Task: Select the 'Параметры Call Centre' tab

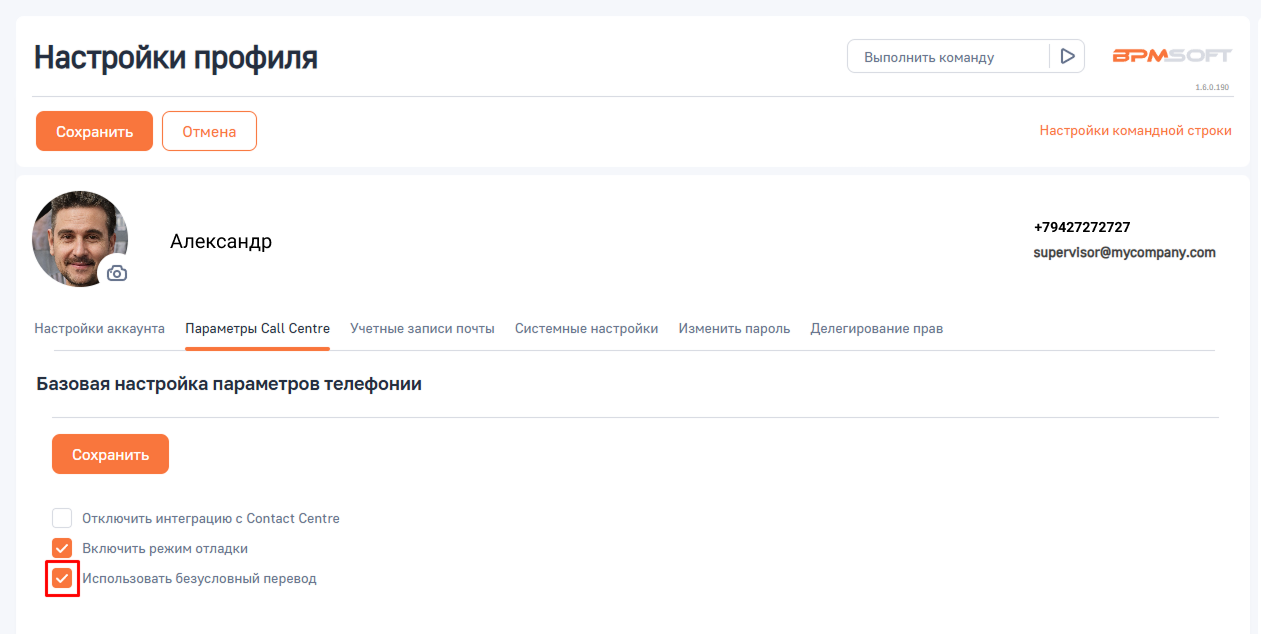Action: [x=257, y=328]
